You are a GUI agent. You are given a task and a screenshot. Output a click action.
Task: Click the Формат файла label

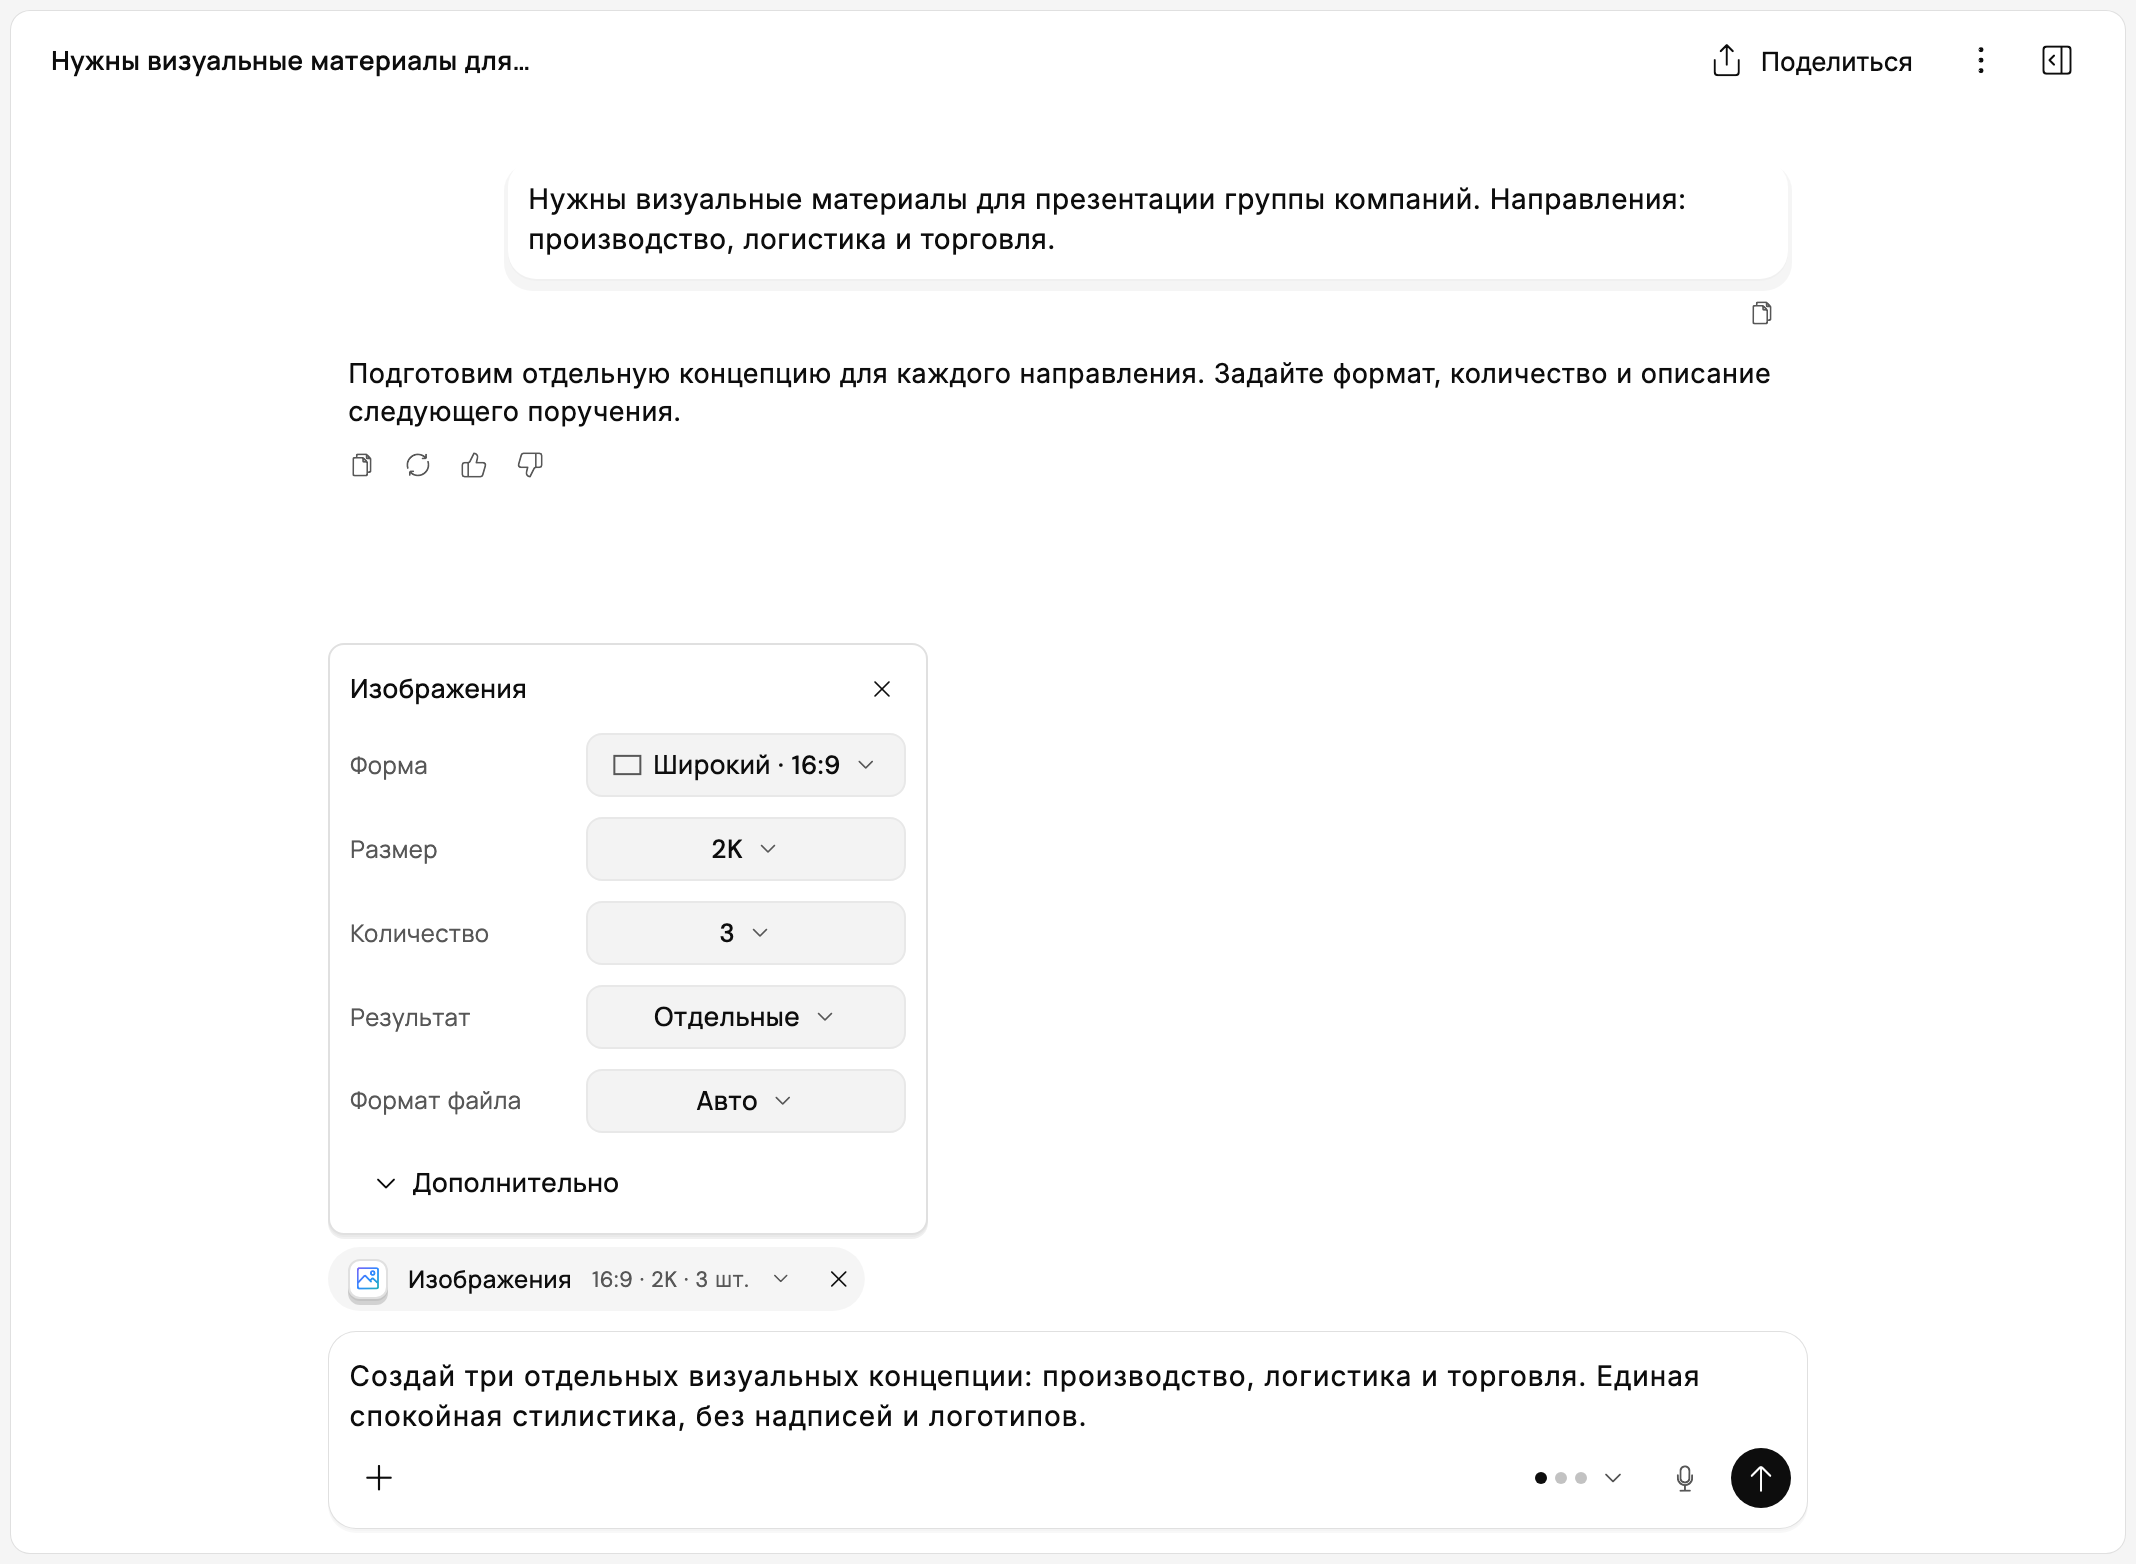(x=435, y=1101)
